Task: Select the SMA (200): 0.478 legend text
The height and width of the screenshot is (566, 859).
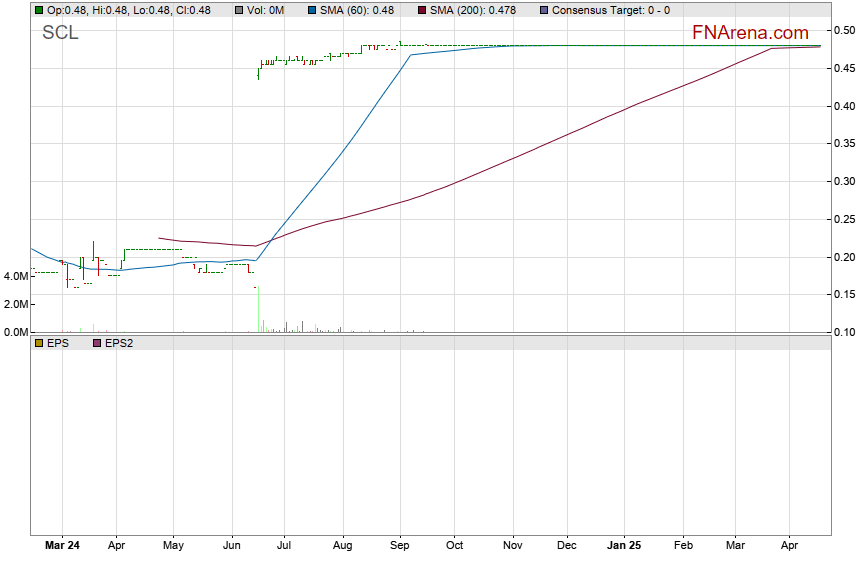Action: tap(472, 10)
